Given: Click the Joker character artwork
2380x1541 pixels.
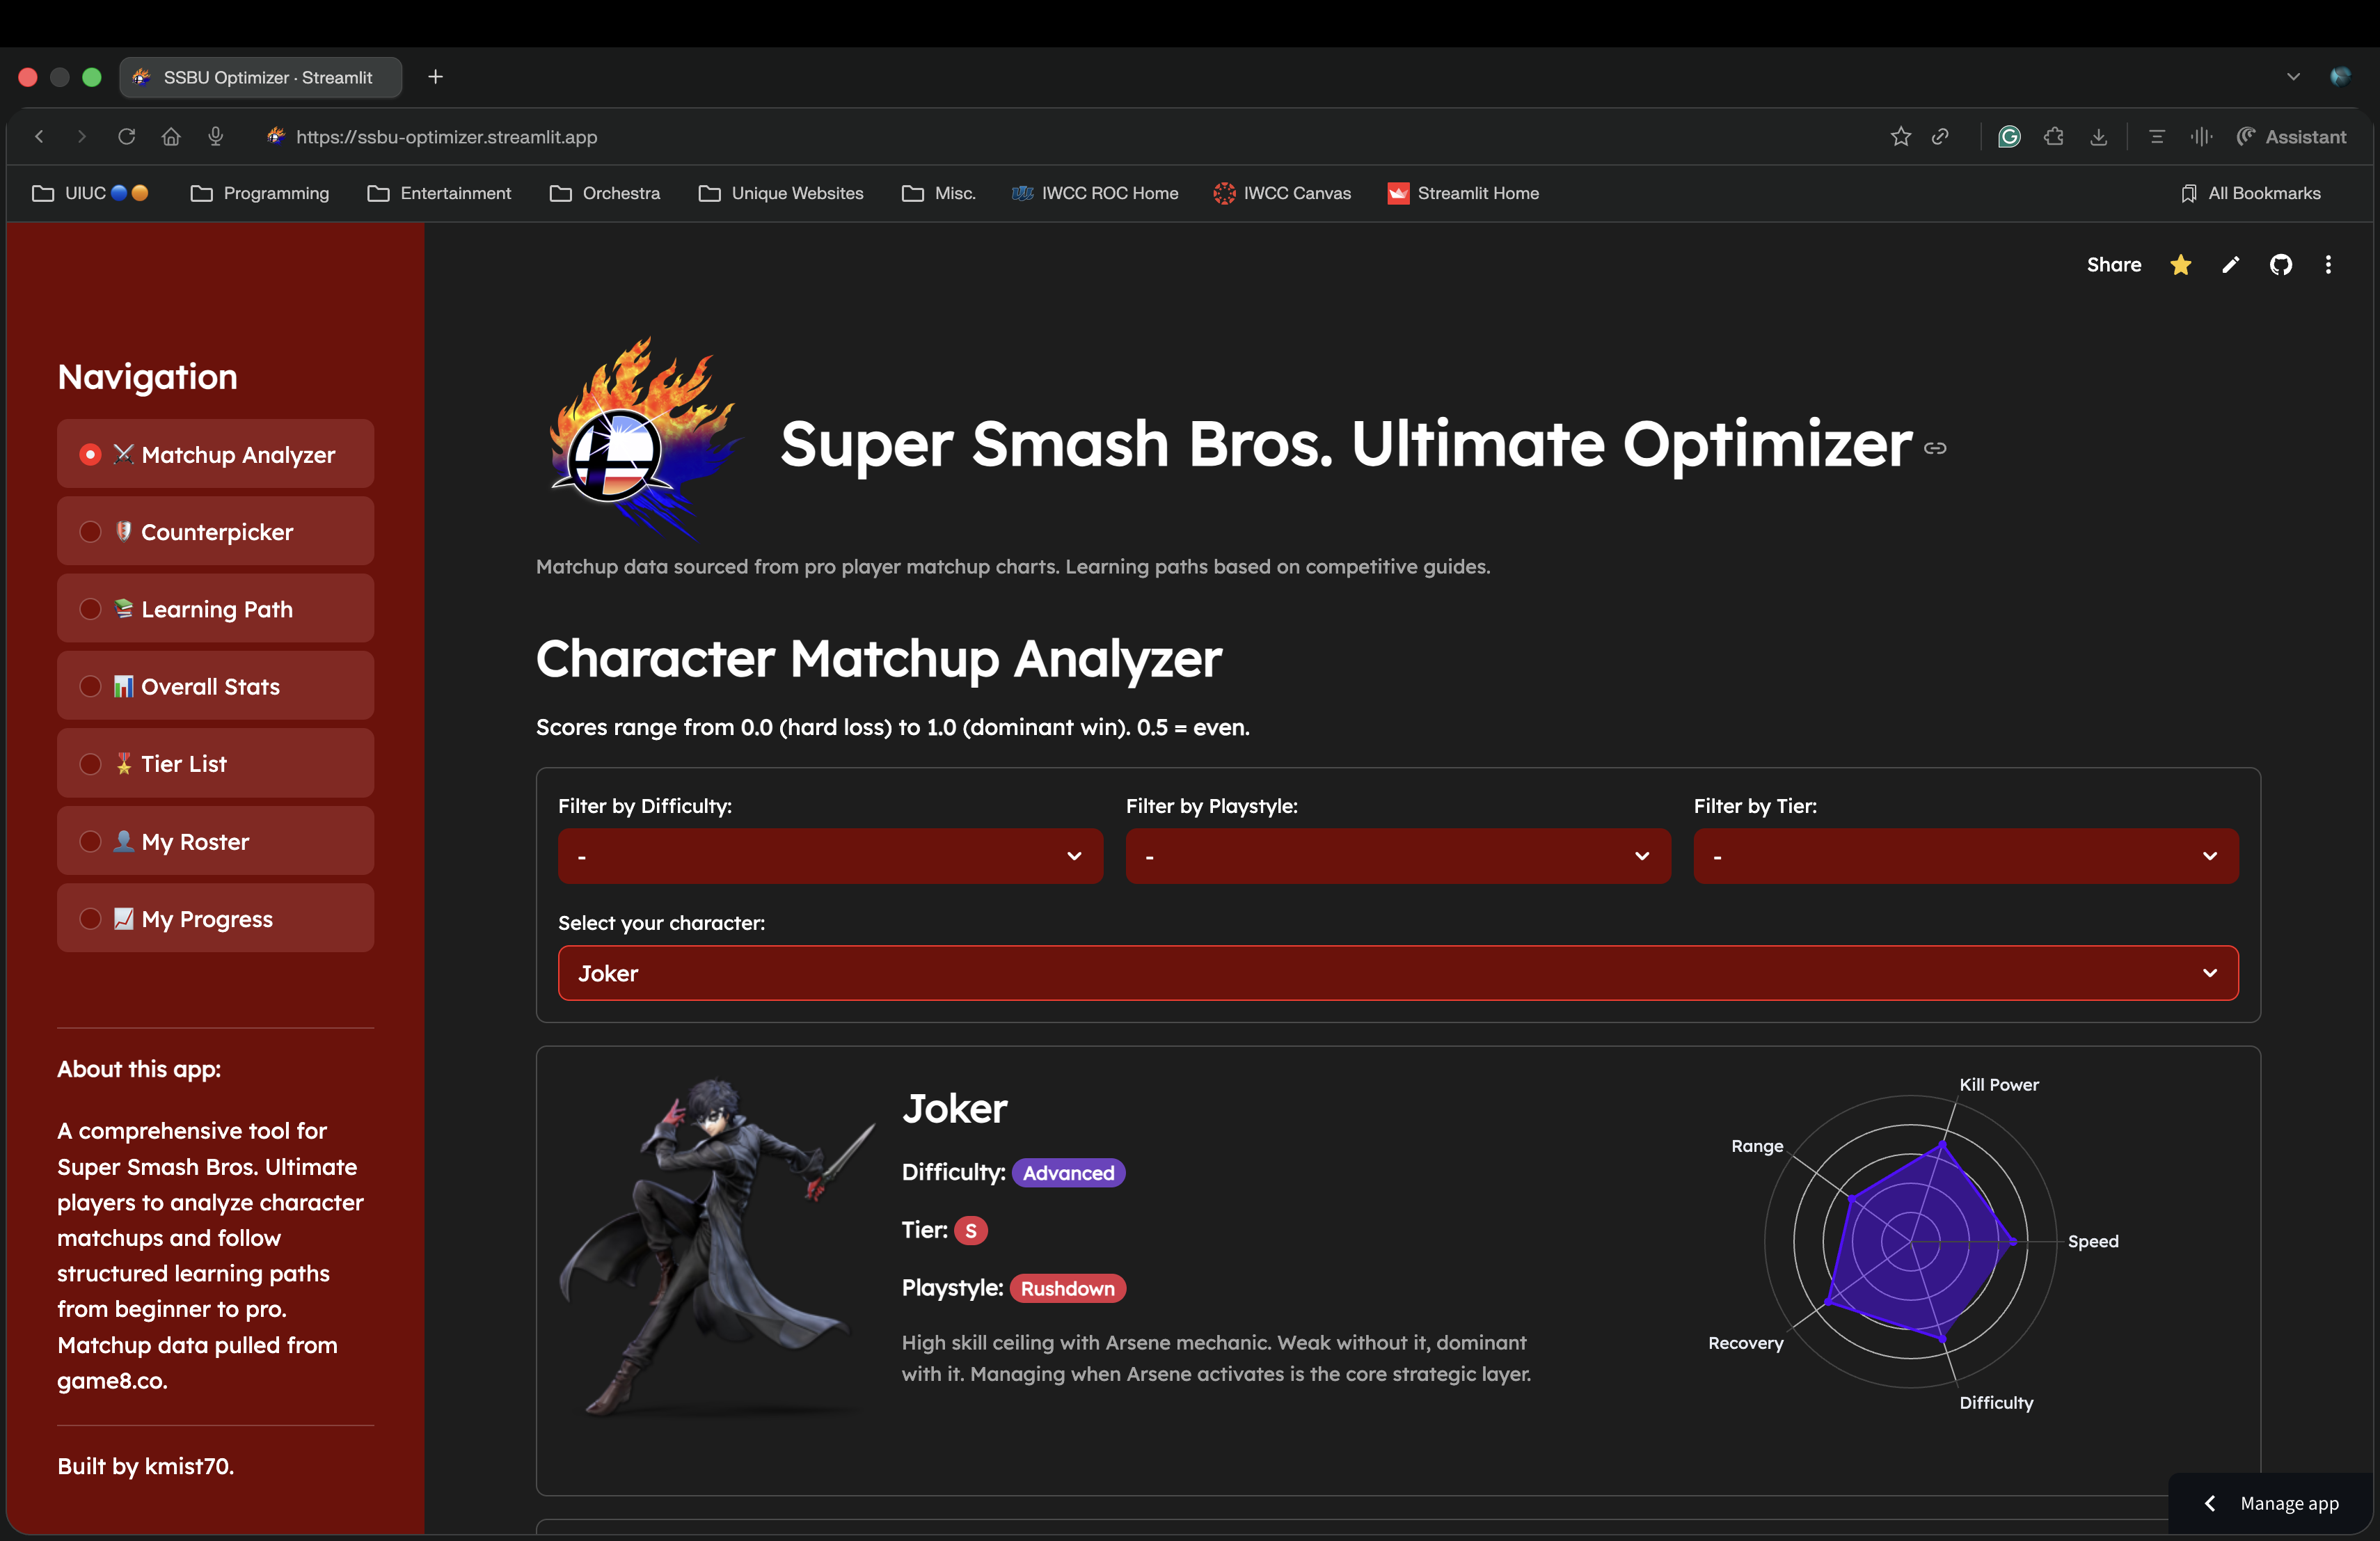Looking at the screenshot, I should [717, 1246].
